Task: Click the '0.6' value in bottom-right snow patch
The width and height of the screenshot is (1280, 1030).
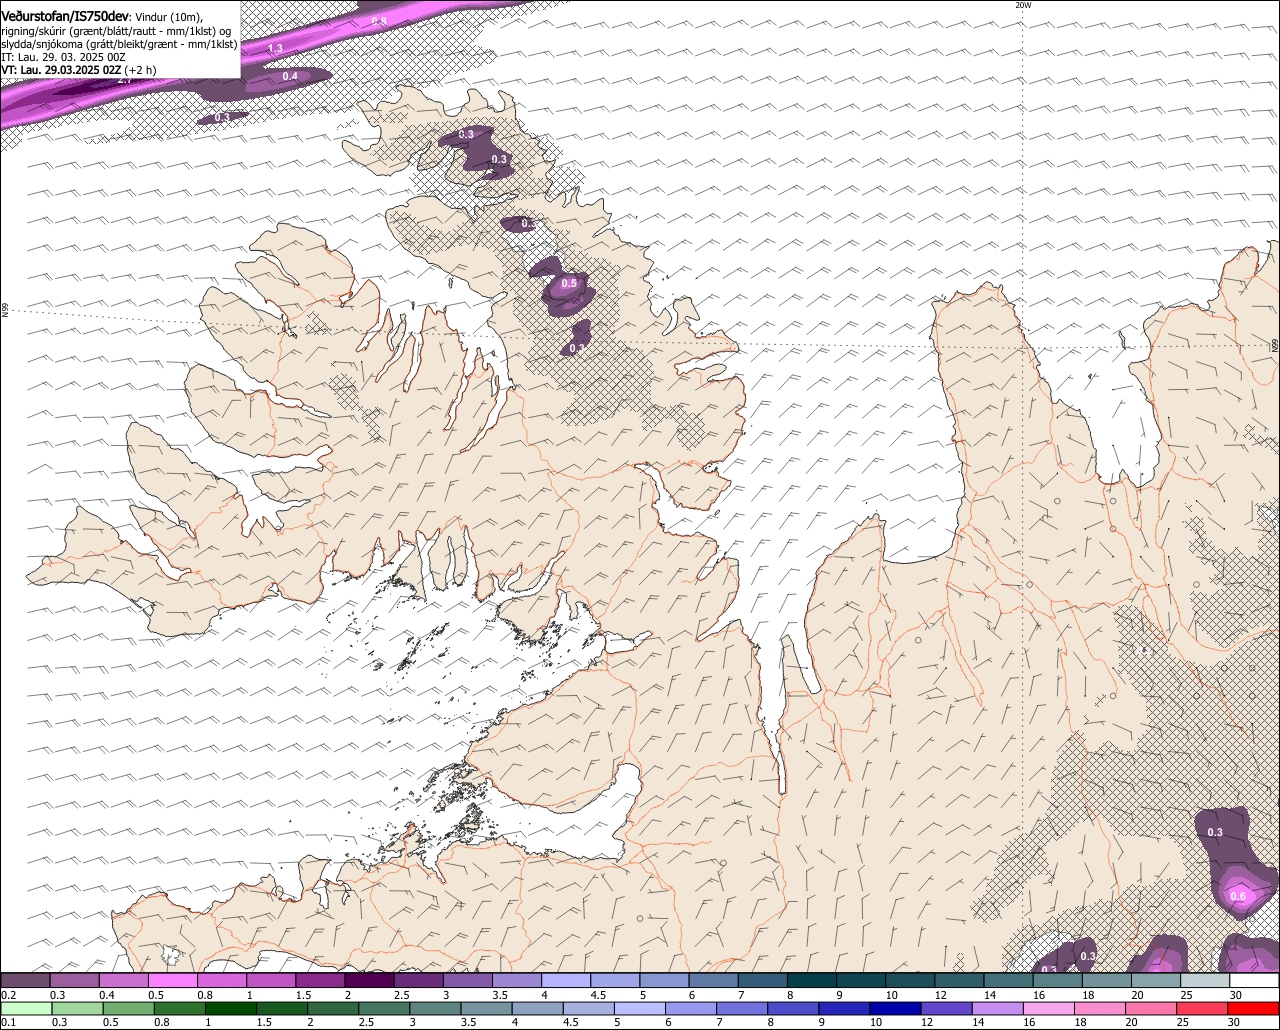Action: [x=1238, y=896]
